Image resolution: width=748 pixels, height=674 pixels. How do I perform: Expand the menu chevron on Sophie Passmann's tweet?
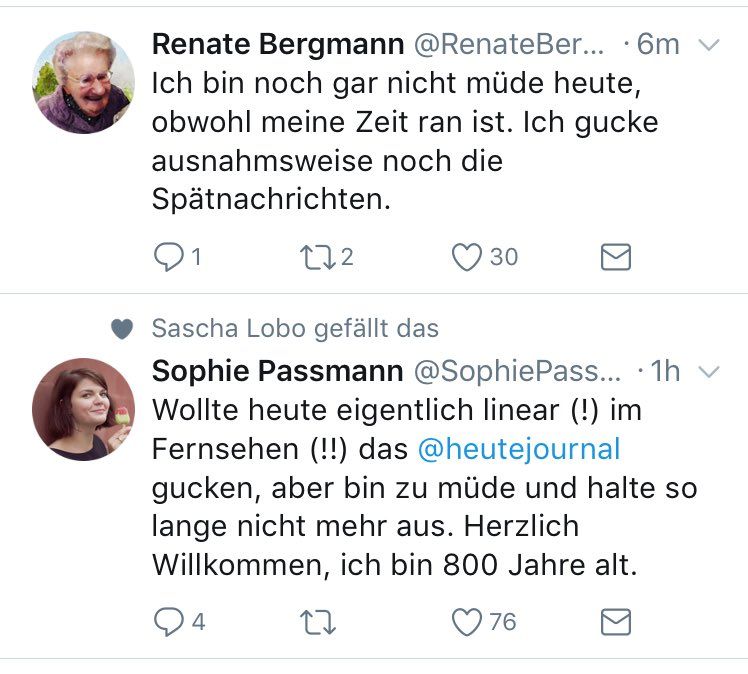(709, 372)
